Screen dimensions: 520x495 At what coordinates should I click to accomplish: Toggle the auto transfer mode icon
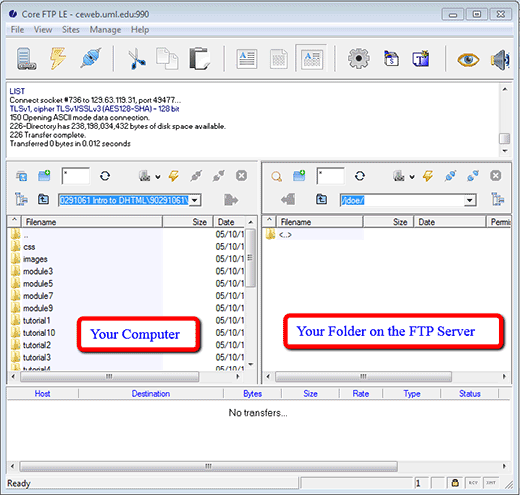click(x=312, y=59)
